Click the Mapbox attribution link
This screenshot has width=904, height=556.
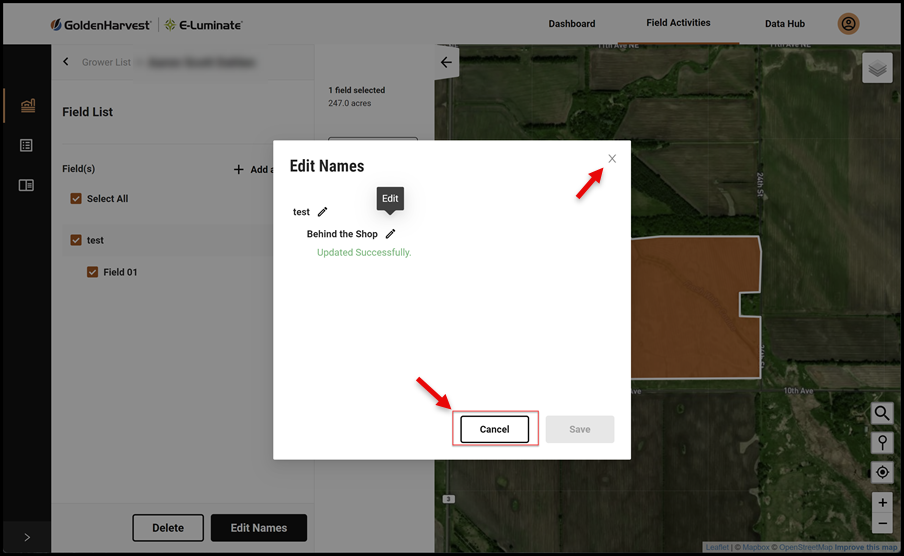(756, 547)
